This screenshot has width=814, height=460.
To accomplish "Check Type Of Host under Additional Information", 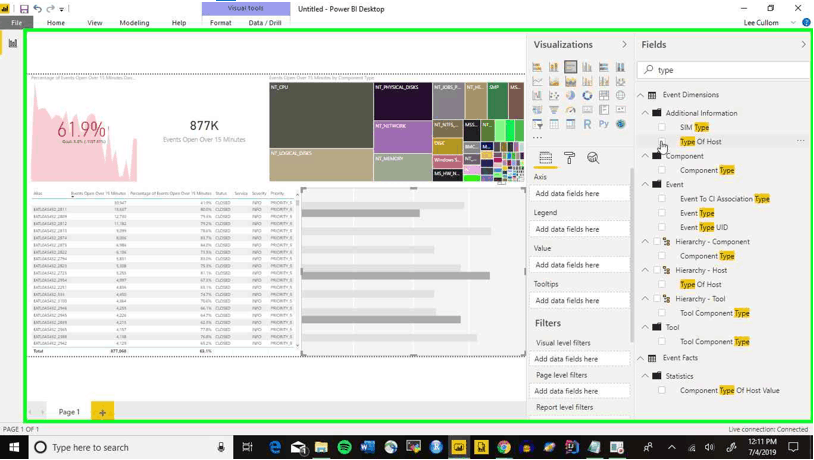I will tap(662, 142).
